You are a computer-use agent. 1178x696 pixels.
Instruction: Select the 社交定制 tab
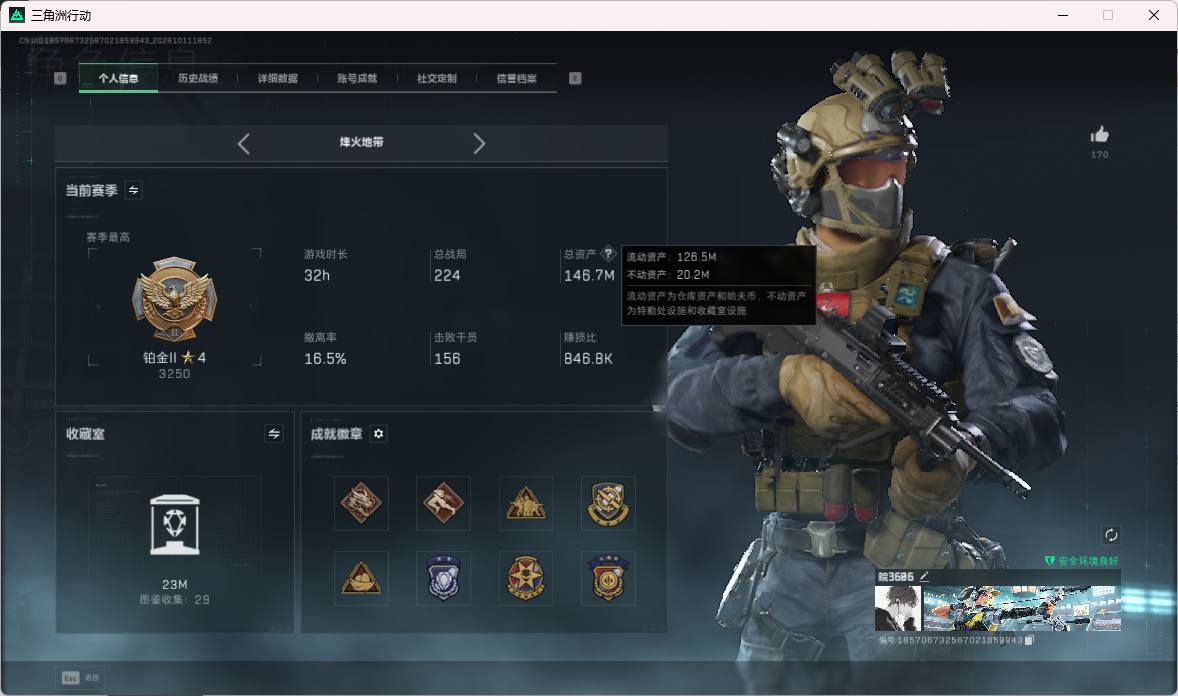pos(436,78)
